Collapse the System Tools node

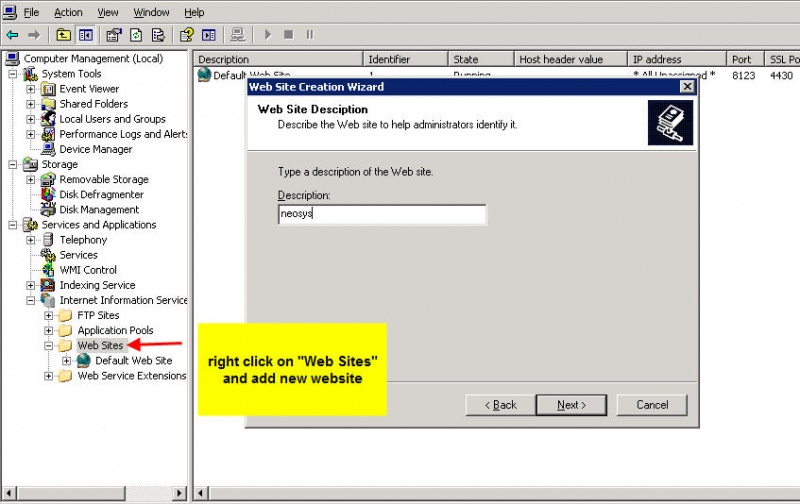(13, 74)
